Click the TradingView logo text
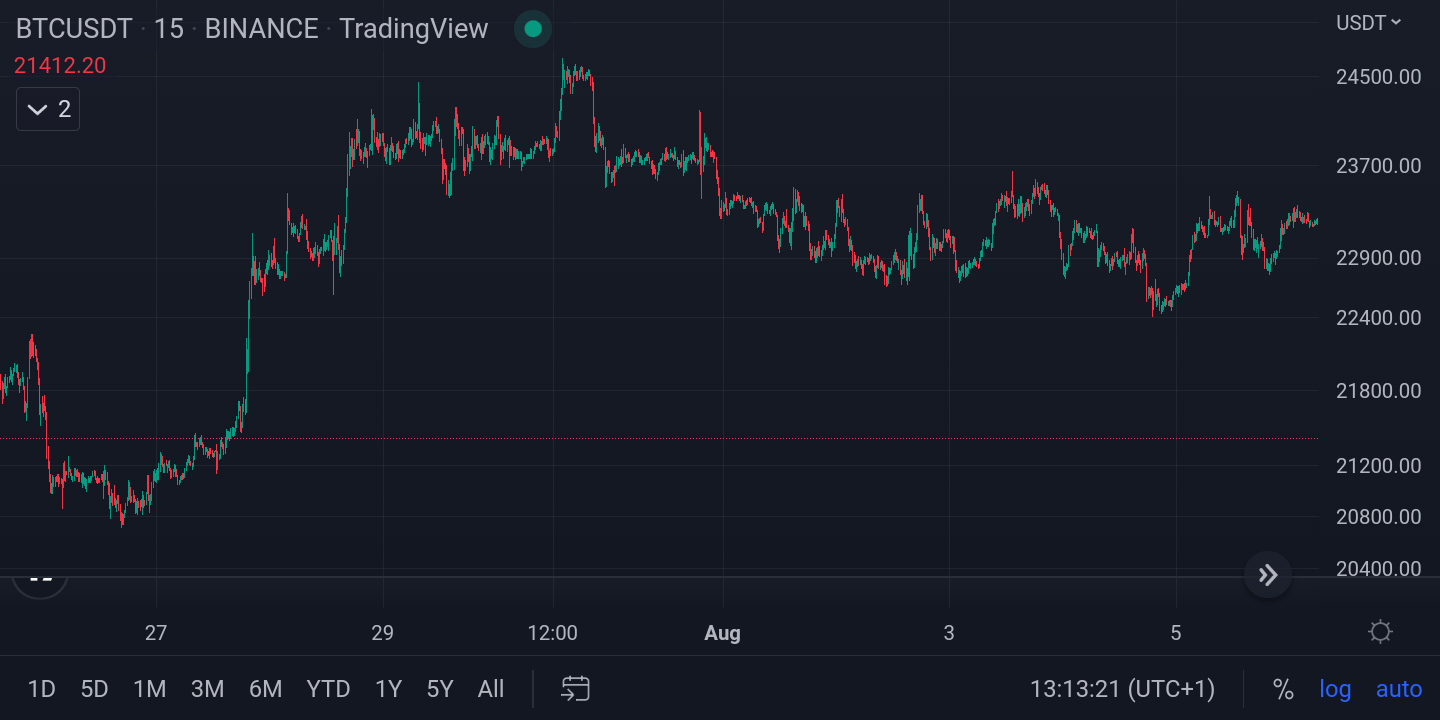The height and width of the screenshot is (720, 1440). pyautogui.click(x=413, y=29)
